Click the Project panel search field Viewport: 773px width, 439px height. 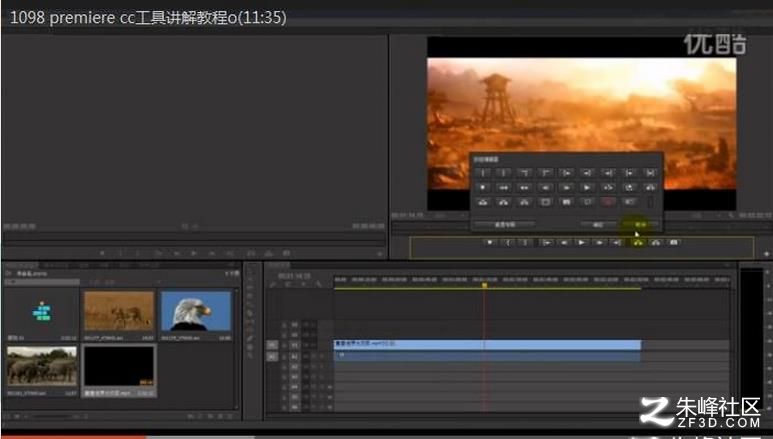coord(42,282)
